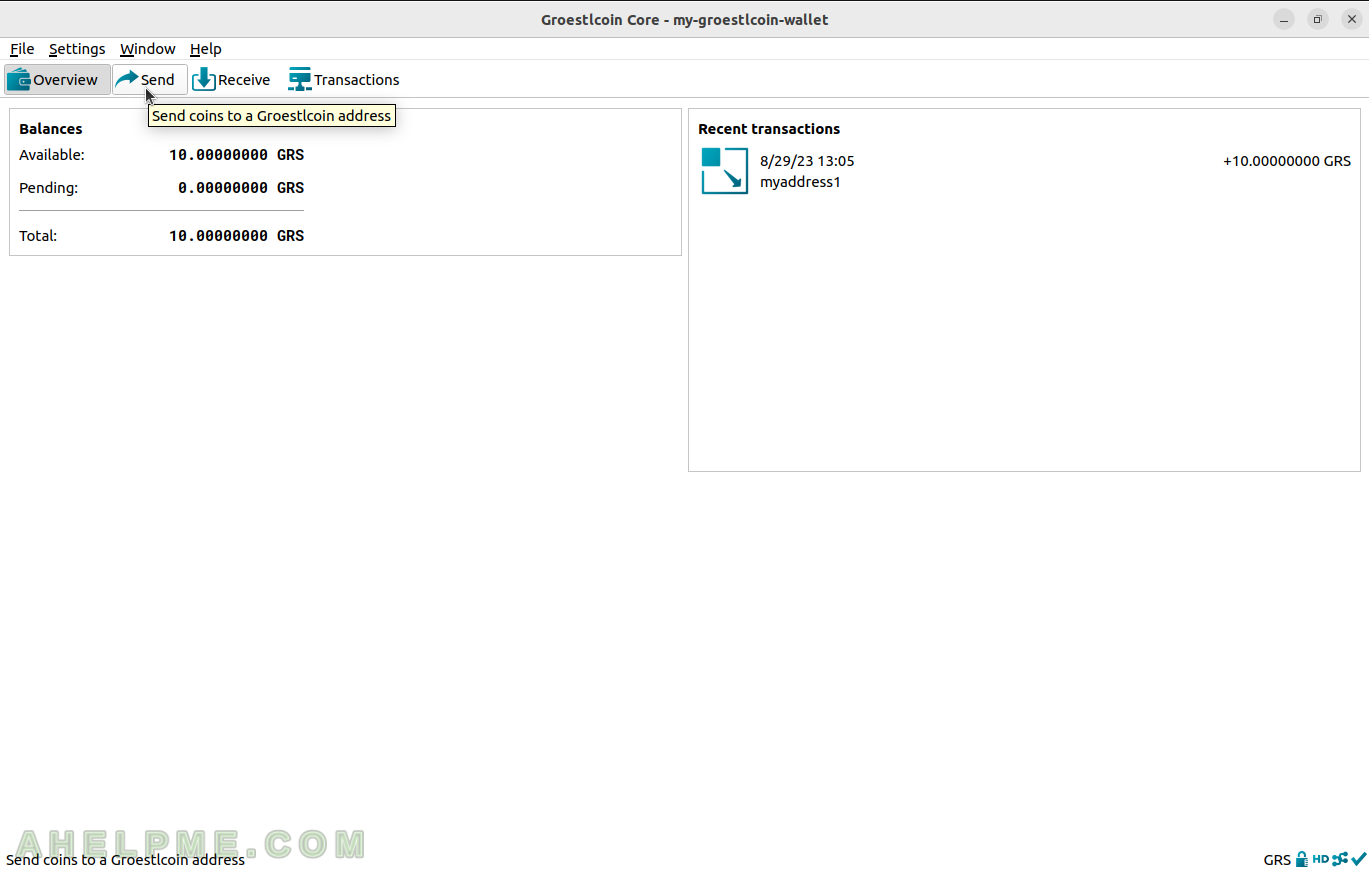Select the myaddress1 transaction label
The height and width of the screenshot is (872, 1369).
[x=800, y=182]
